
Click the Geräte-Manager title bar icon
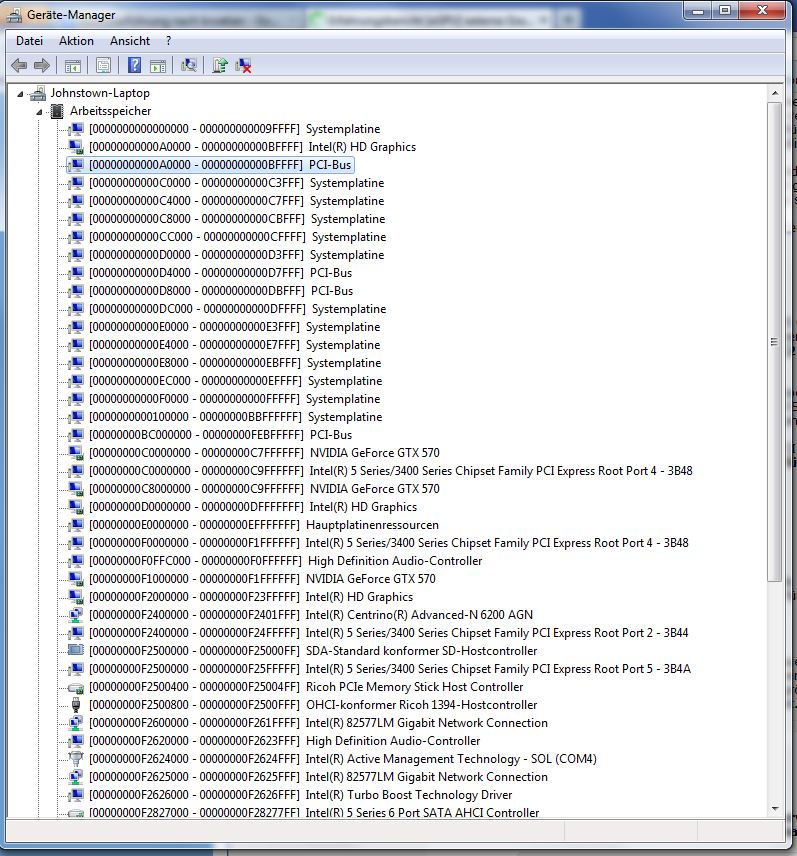14,16
